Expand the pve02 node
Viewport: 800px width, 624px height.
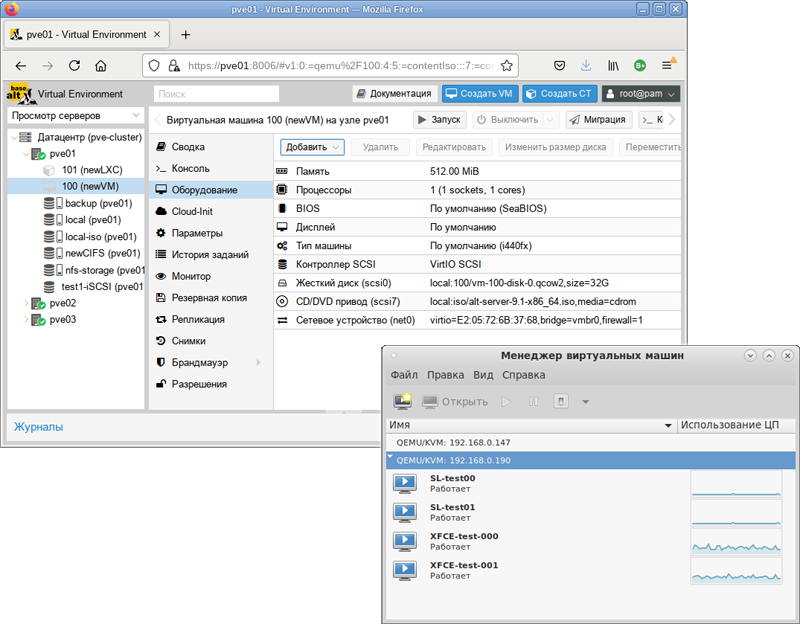tap(26, 303)
